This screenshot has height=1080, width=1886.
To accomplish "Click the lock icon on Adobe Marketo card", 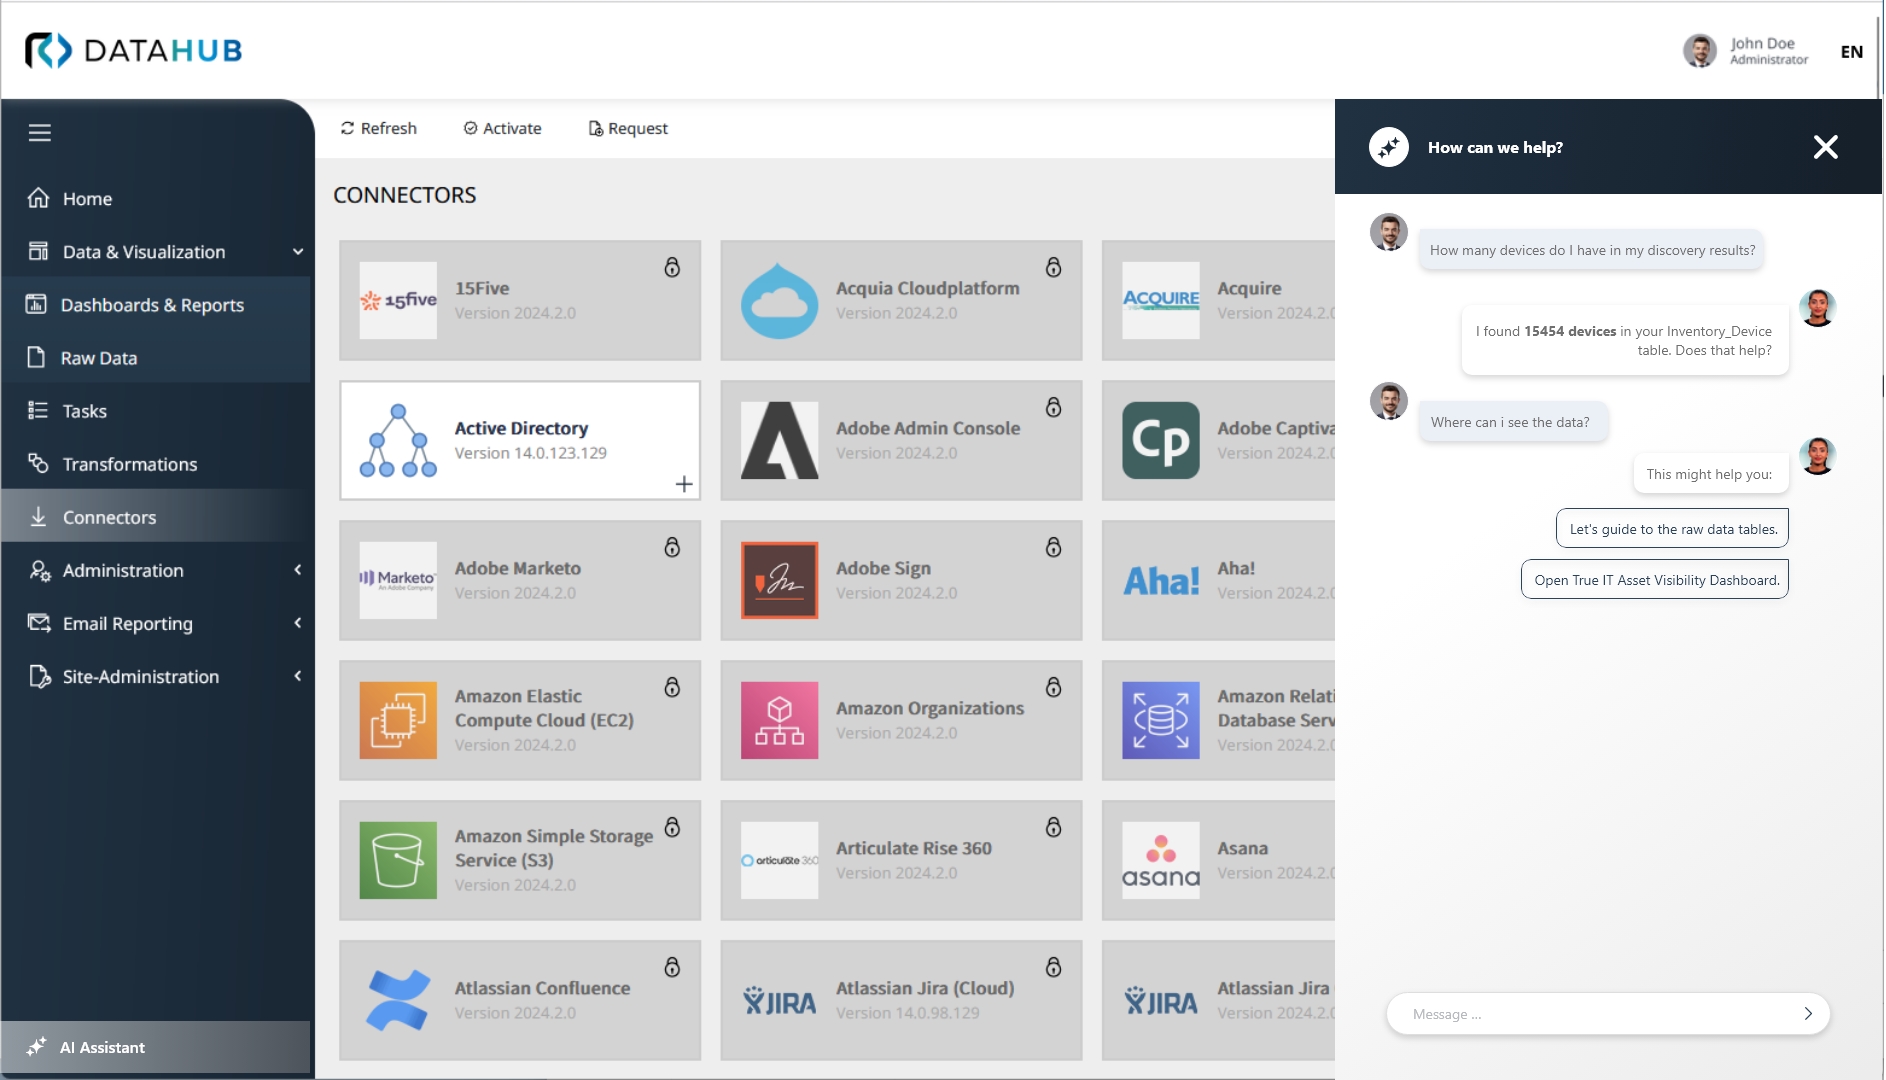I will click(672, 547).
